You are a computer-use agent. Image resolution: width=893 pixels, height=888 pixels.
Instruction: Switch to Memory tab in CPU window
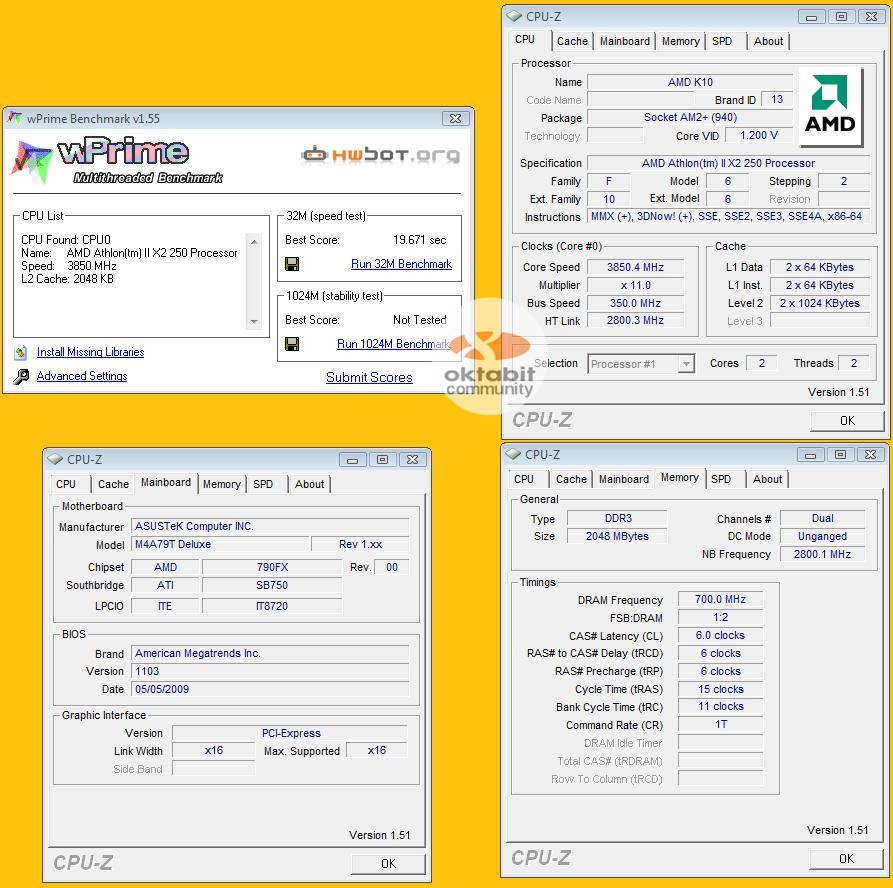click(680, 41)
